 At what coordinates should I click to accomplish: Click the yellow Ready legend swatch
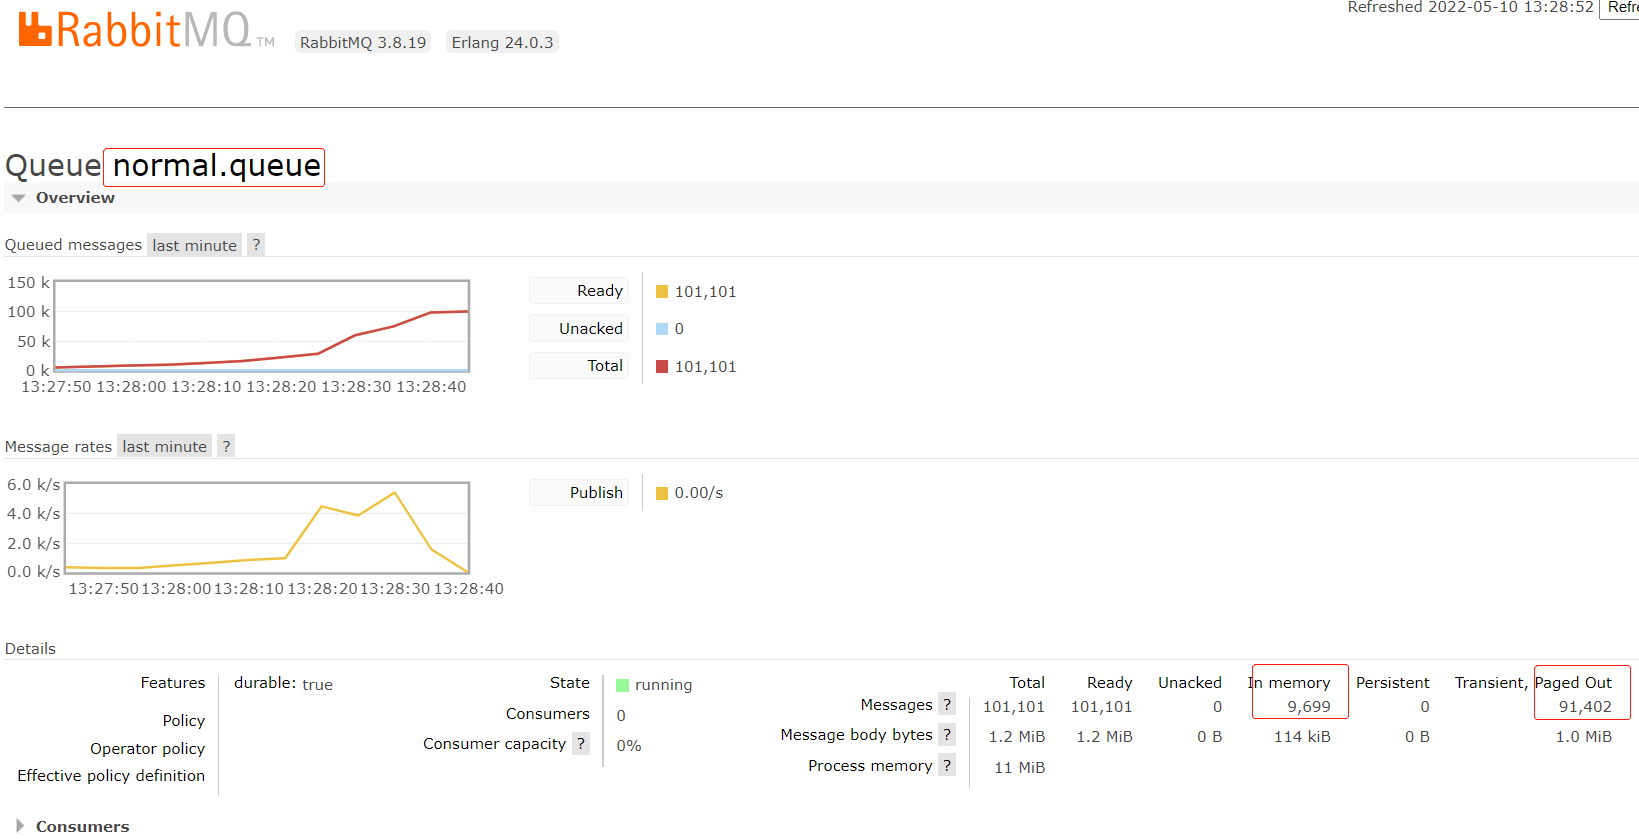tap(662, 292)
